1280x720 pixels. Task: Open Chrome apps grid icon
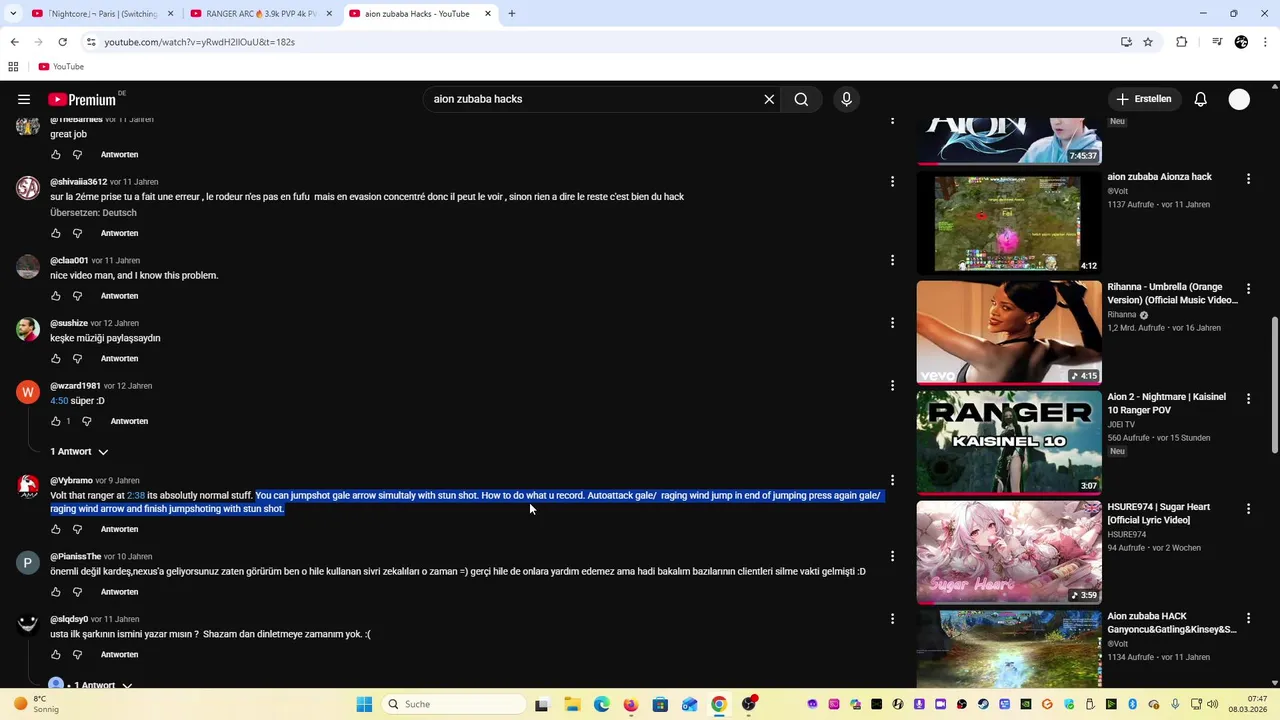[13, 67]
